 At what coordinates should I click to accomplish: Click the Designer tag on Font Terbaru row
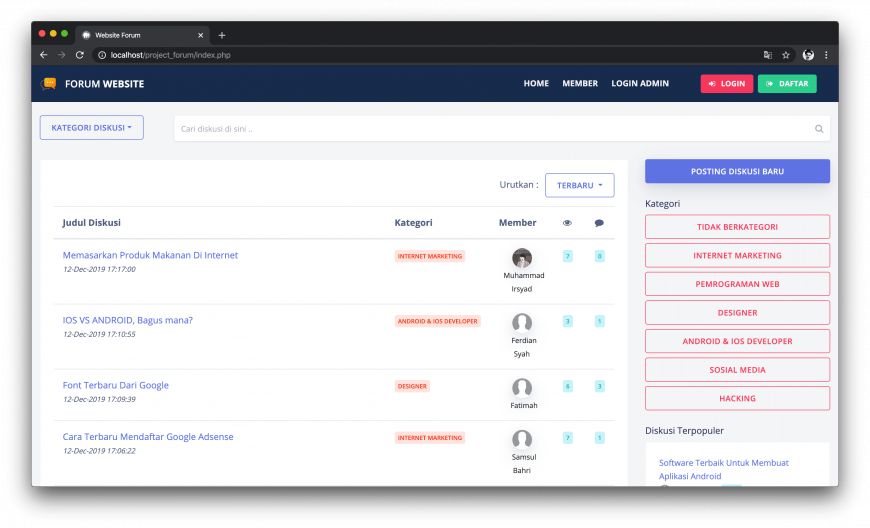click(x=412, y=386)
